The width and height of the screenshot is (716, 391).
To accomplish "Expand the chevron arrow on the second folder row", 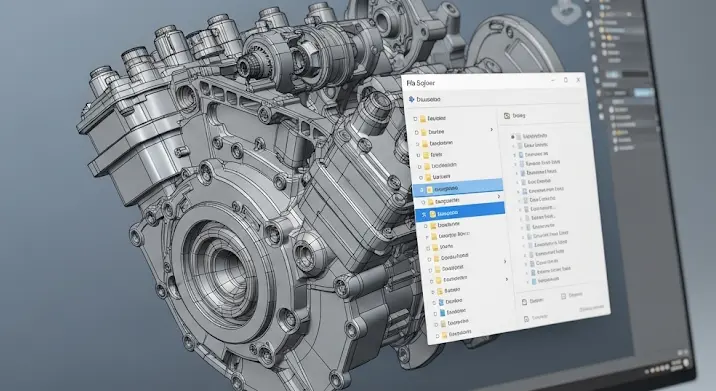I will point(491,130).
